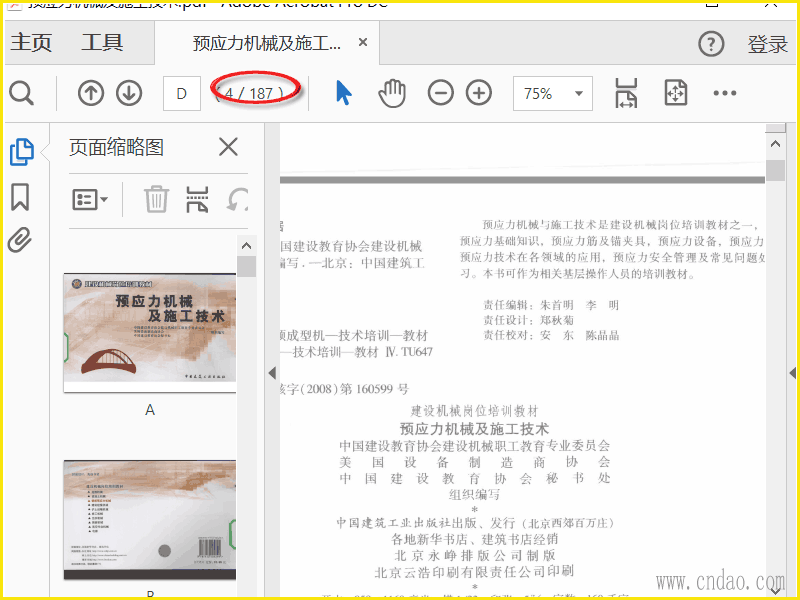Click the text 责任设计：郑秋菊
The width and height of the screenshot is (800, 600).
(529, 320)
